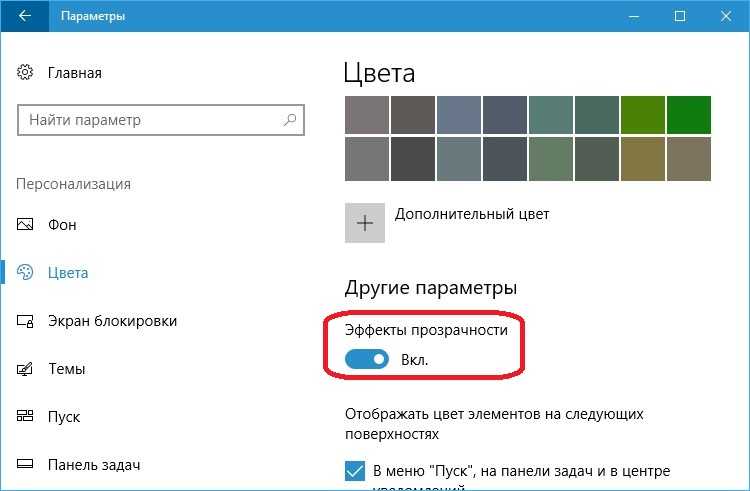The height and width of the screenshot is (491, 750).
Task: Open the Фон section
Action: pos(62,224)
